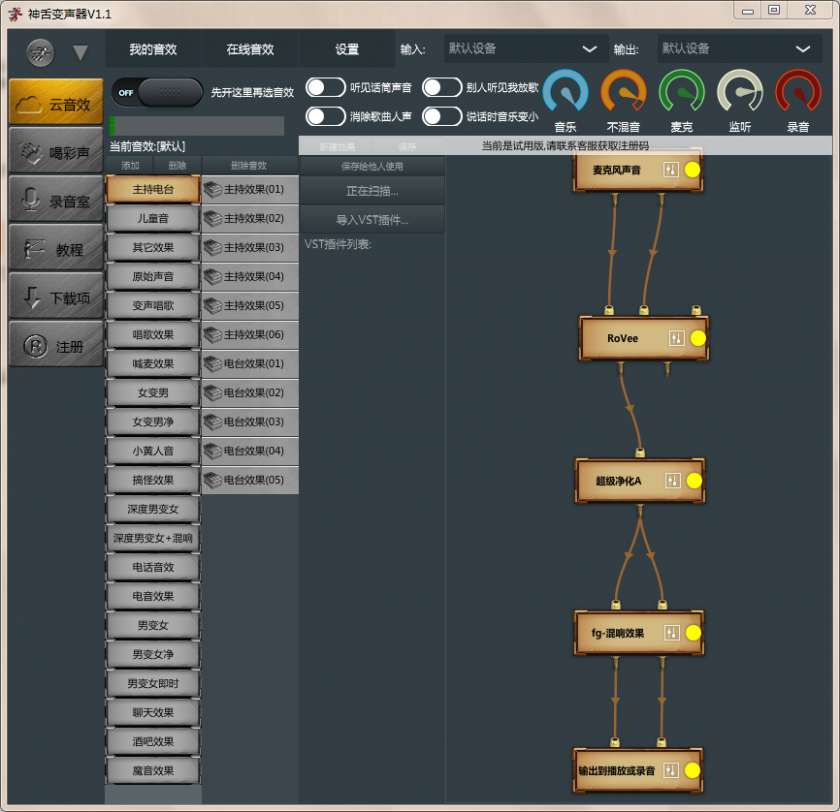Screen dimensions: 840x812
Task: Switch to 在线音效 tab
Action: (x=250, y=49)
